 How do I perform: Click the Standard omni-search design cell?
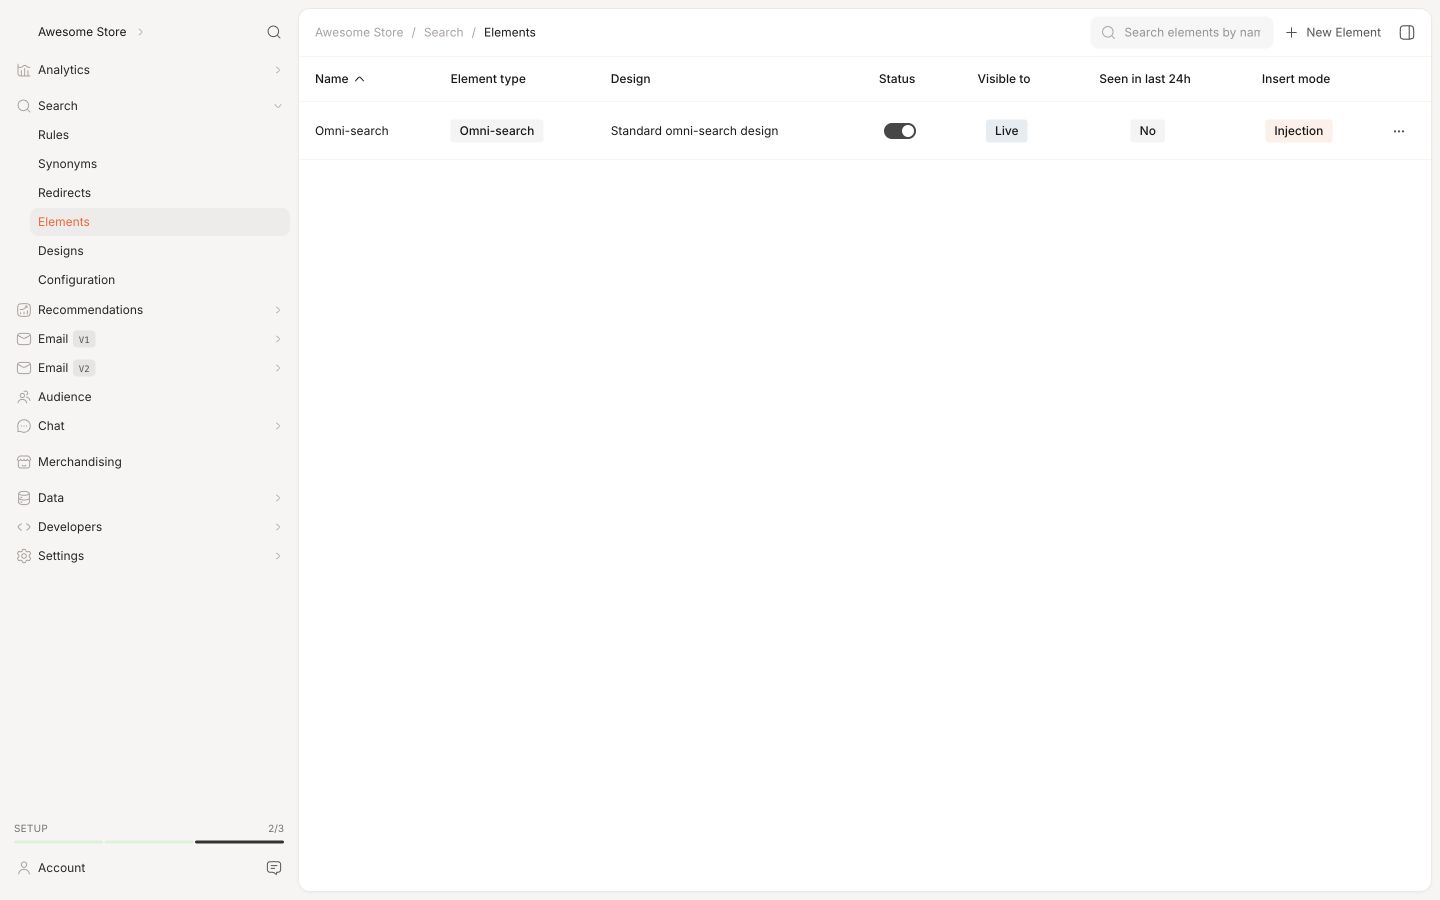tap(694, 131)
